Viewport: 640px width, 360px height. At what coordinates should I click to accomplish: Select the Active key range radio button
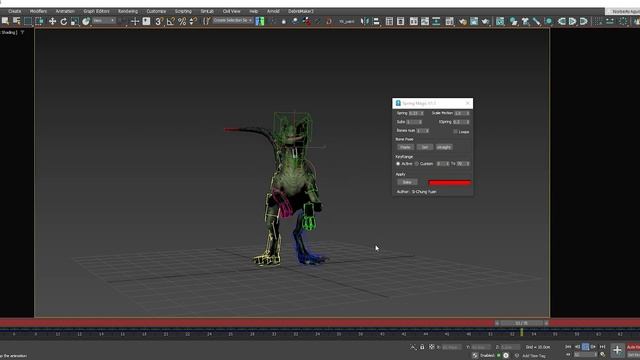coord(398,164)
